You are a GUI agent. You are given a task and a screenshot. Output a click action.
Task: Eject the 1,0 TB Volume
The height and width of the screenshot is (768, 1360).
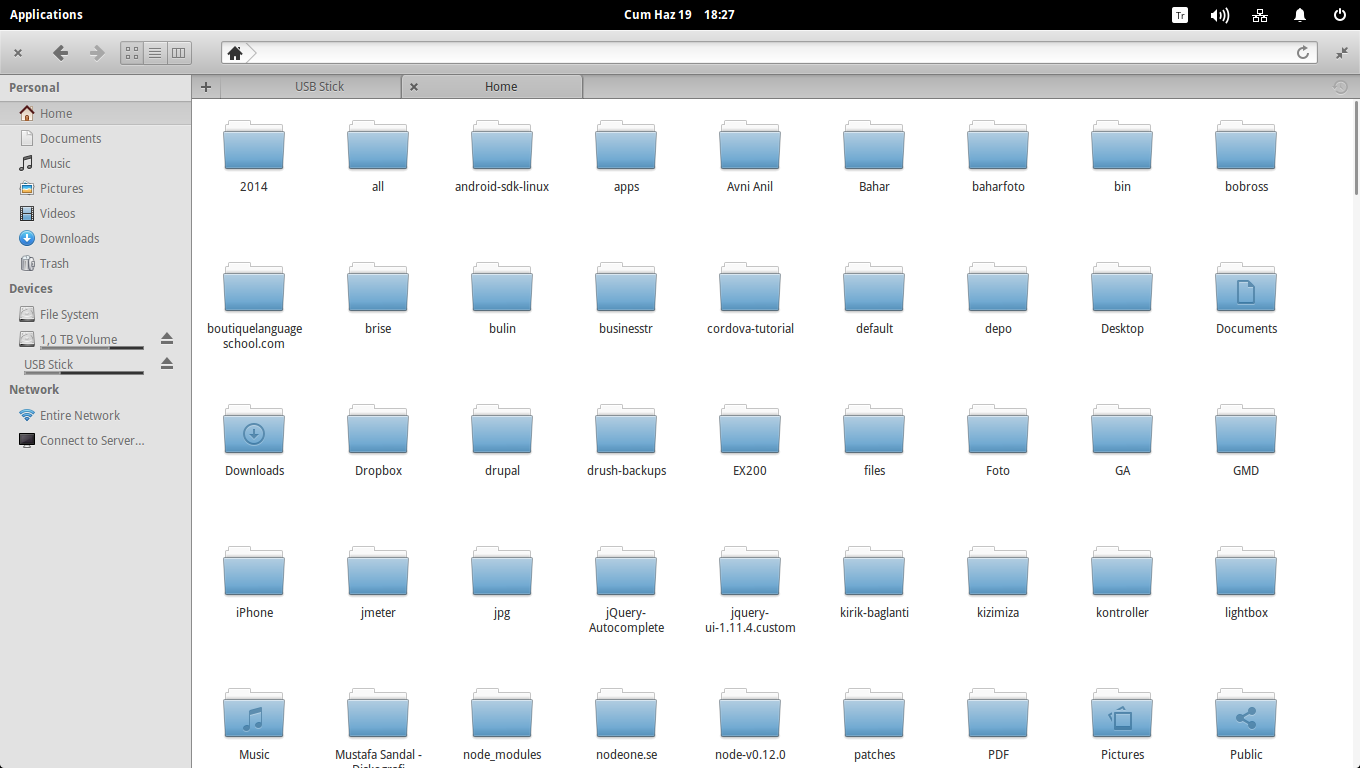click(167, 339)
